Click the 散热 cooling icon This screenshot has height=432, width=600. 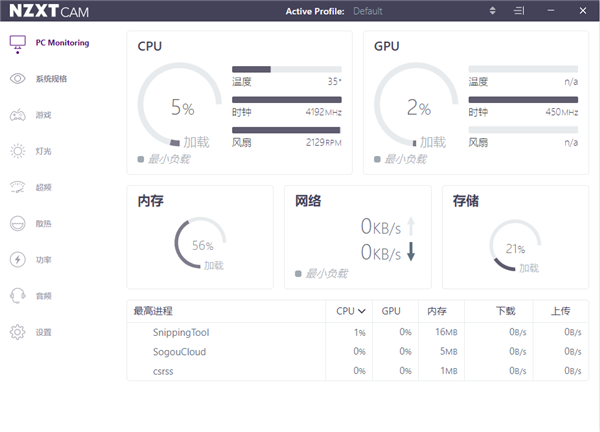(x=18, y=223)
